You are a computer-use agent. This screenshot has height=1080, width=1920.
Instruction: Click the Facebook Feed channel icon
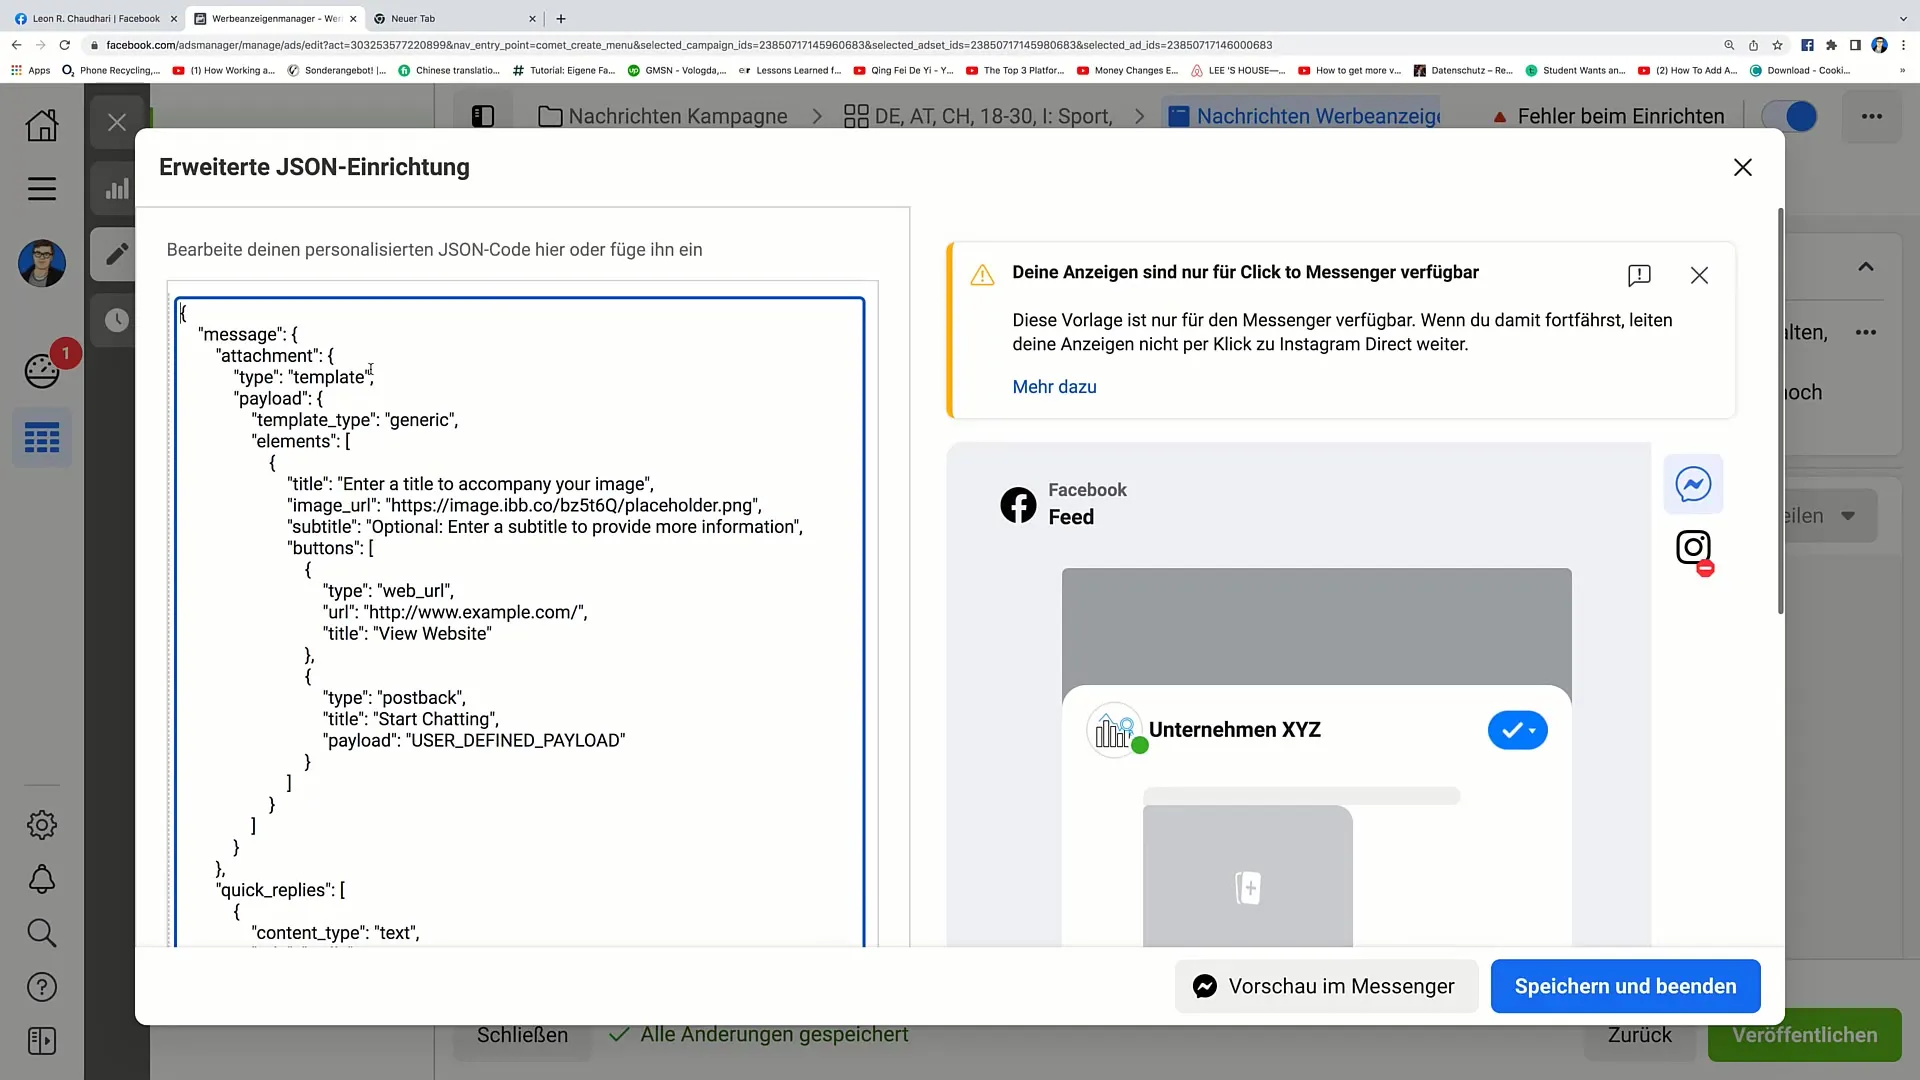(1018, 504)
